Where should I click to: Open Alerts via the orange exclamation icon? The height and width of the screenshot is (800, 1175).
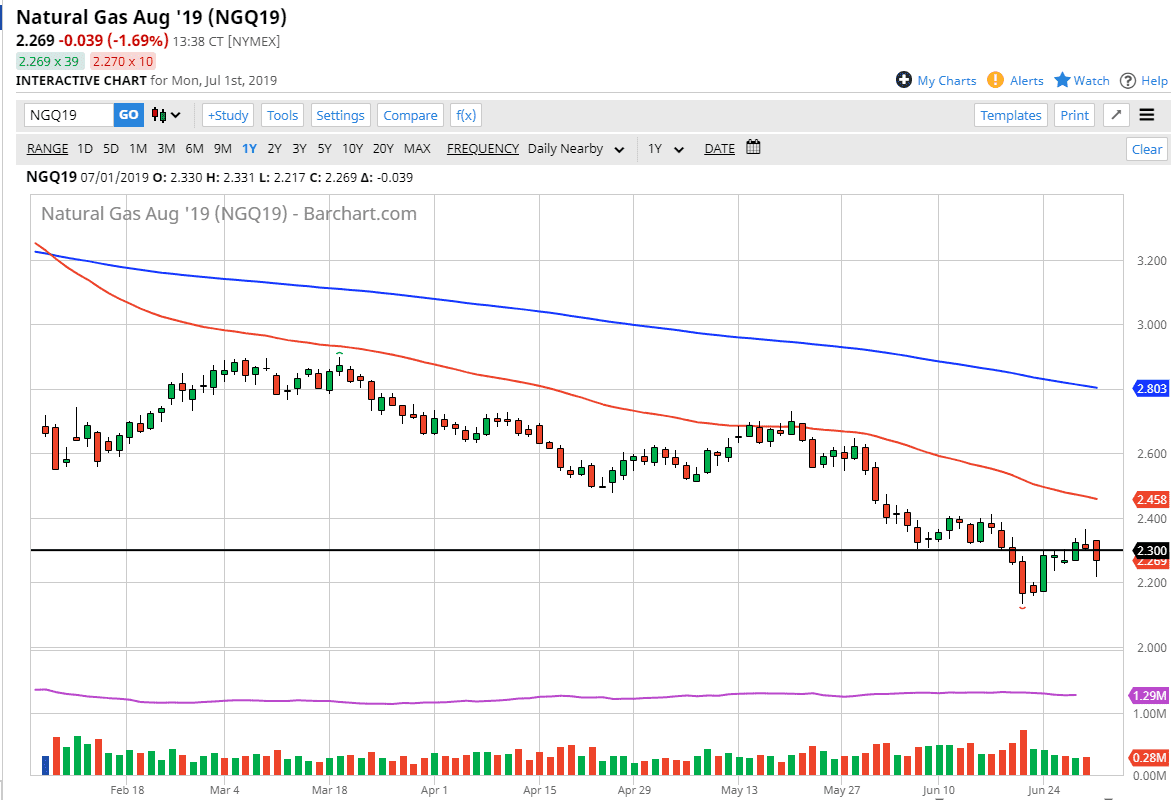[995, 80]
